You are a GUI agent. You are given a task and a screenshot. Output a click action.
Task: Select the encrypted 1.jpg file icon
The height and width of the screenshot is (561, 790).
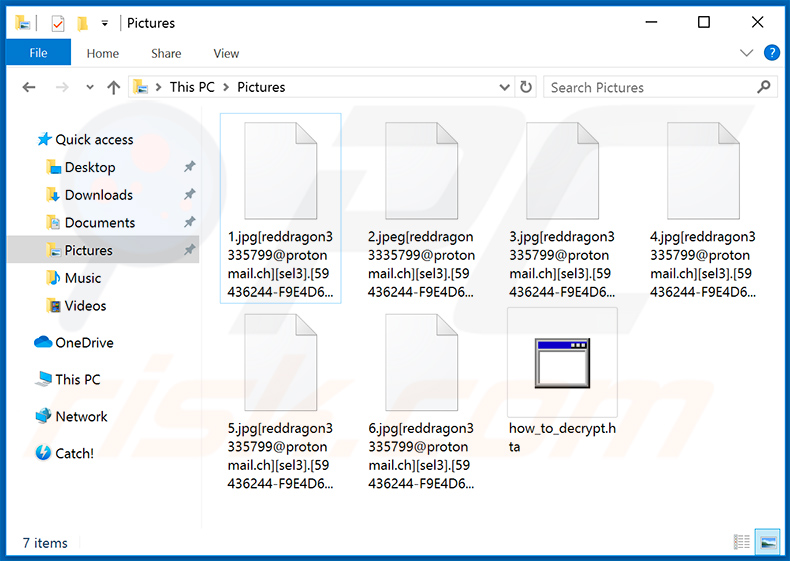click(280, 170)
